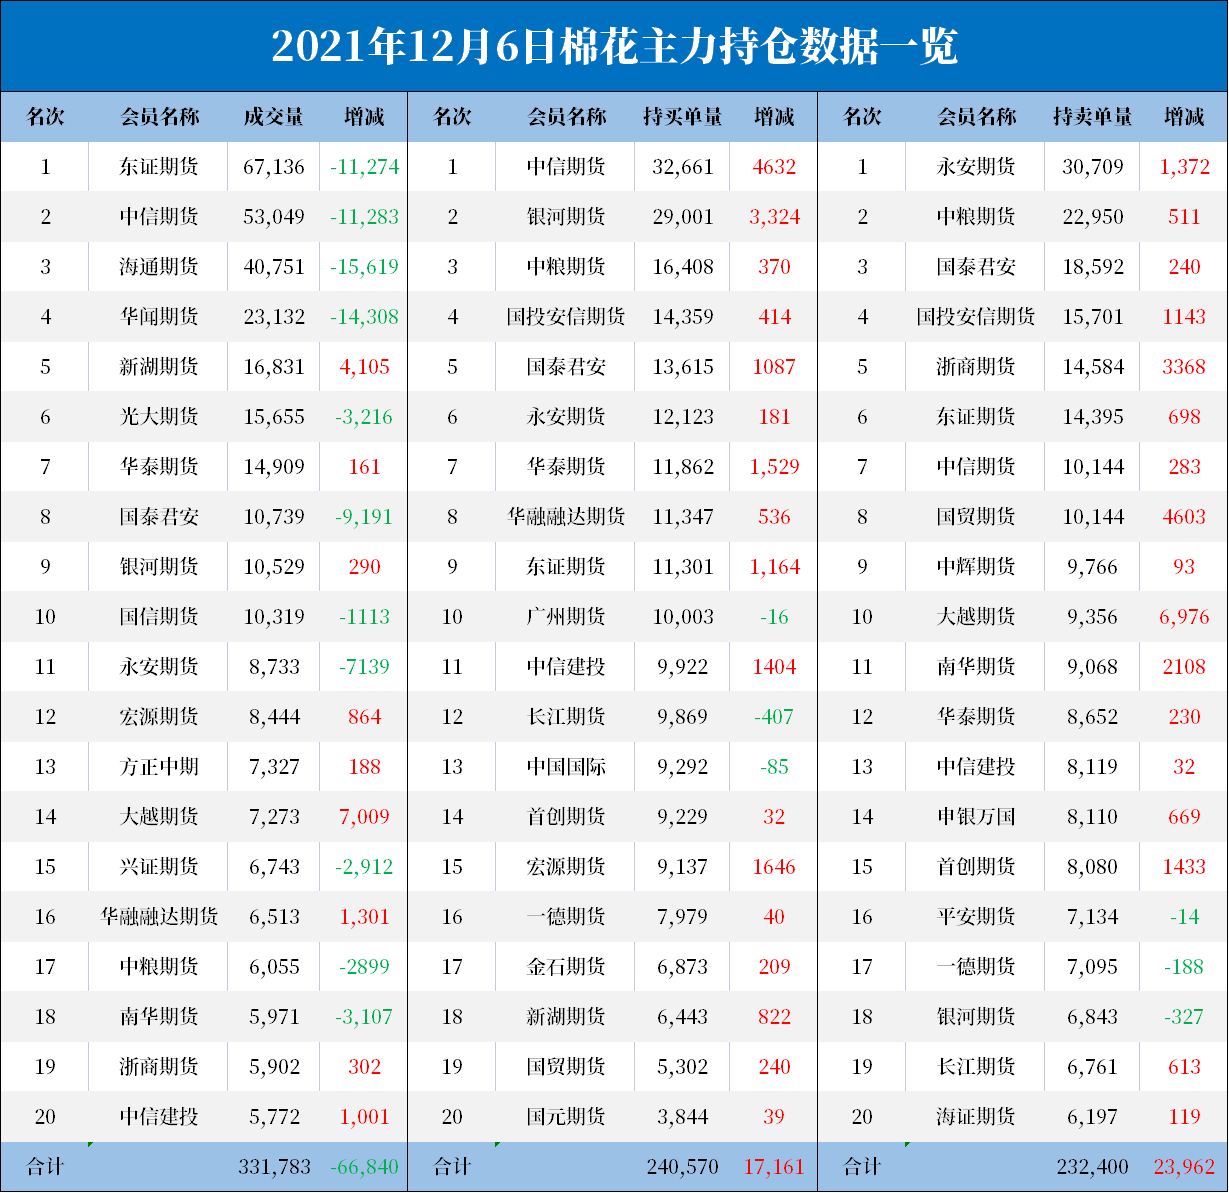
Task: Select the green value -16
Action: coord(774,617)
